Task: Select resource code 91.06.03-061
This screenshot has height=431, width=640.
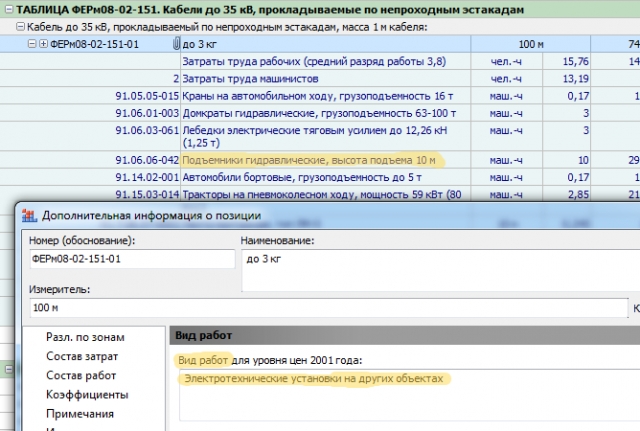Action: pyautogui.click(x=147, y=130)
